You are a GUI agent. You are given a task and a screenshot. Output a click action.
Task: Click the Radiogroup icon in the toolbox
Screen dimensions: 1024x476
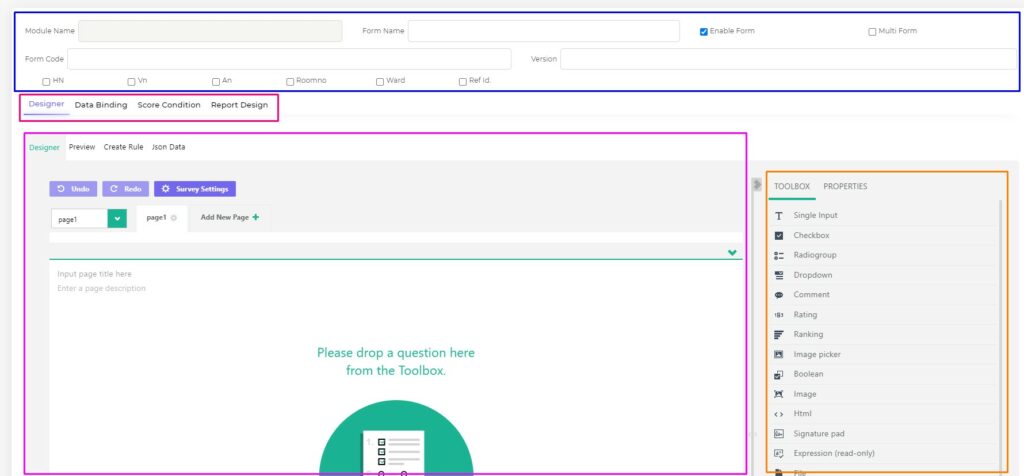click(779, 255)
